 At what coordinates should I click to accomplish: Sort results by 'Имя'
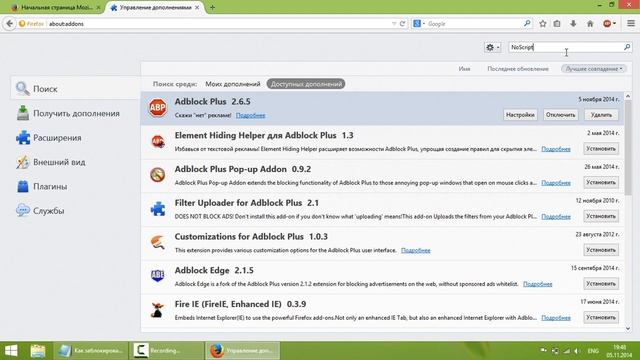click(464, 69)
